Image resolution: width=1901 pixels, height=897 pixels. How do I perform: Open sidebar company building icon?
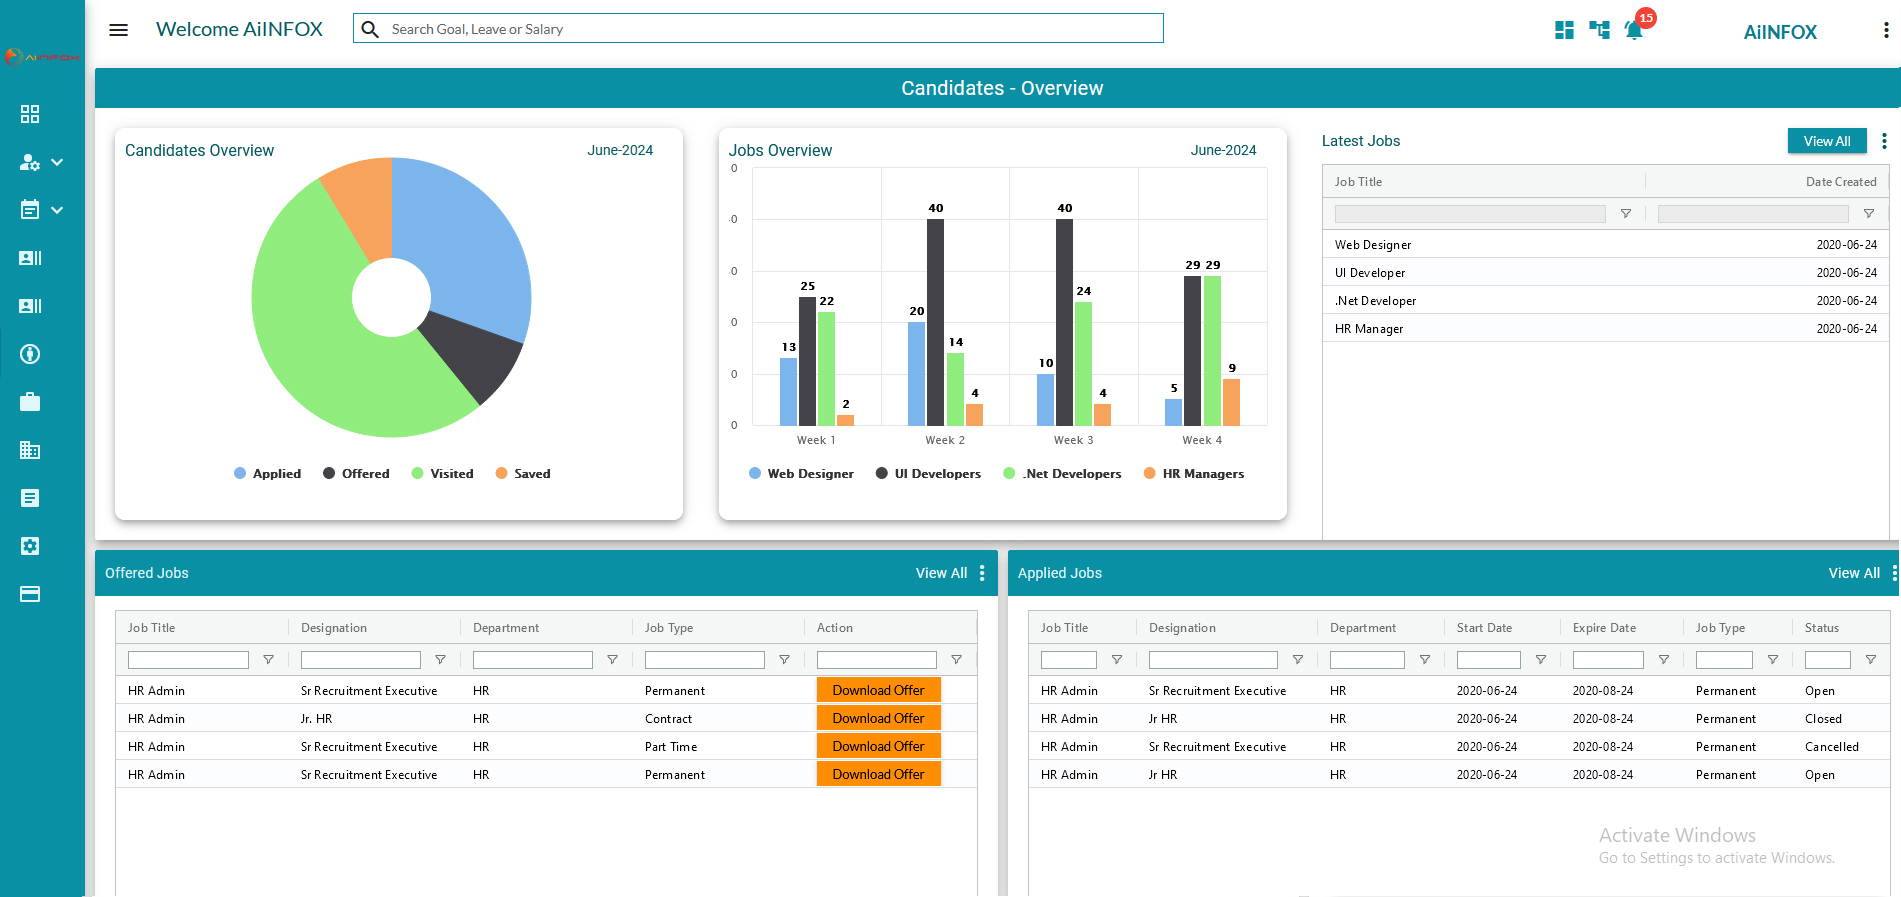(30, 450)
